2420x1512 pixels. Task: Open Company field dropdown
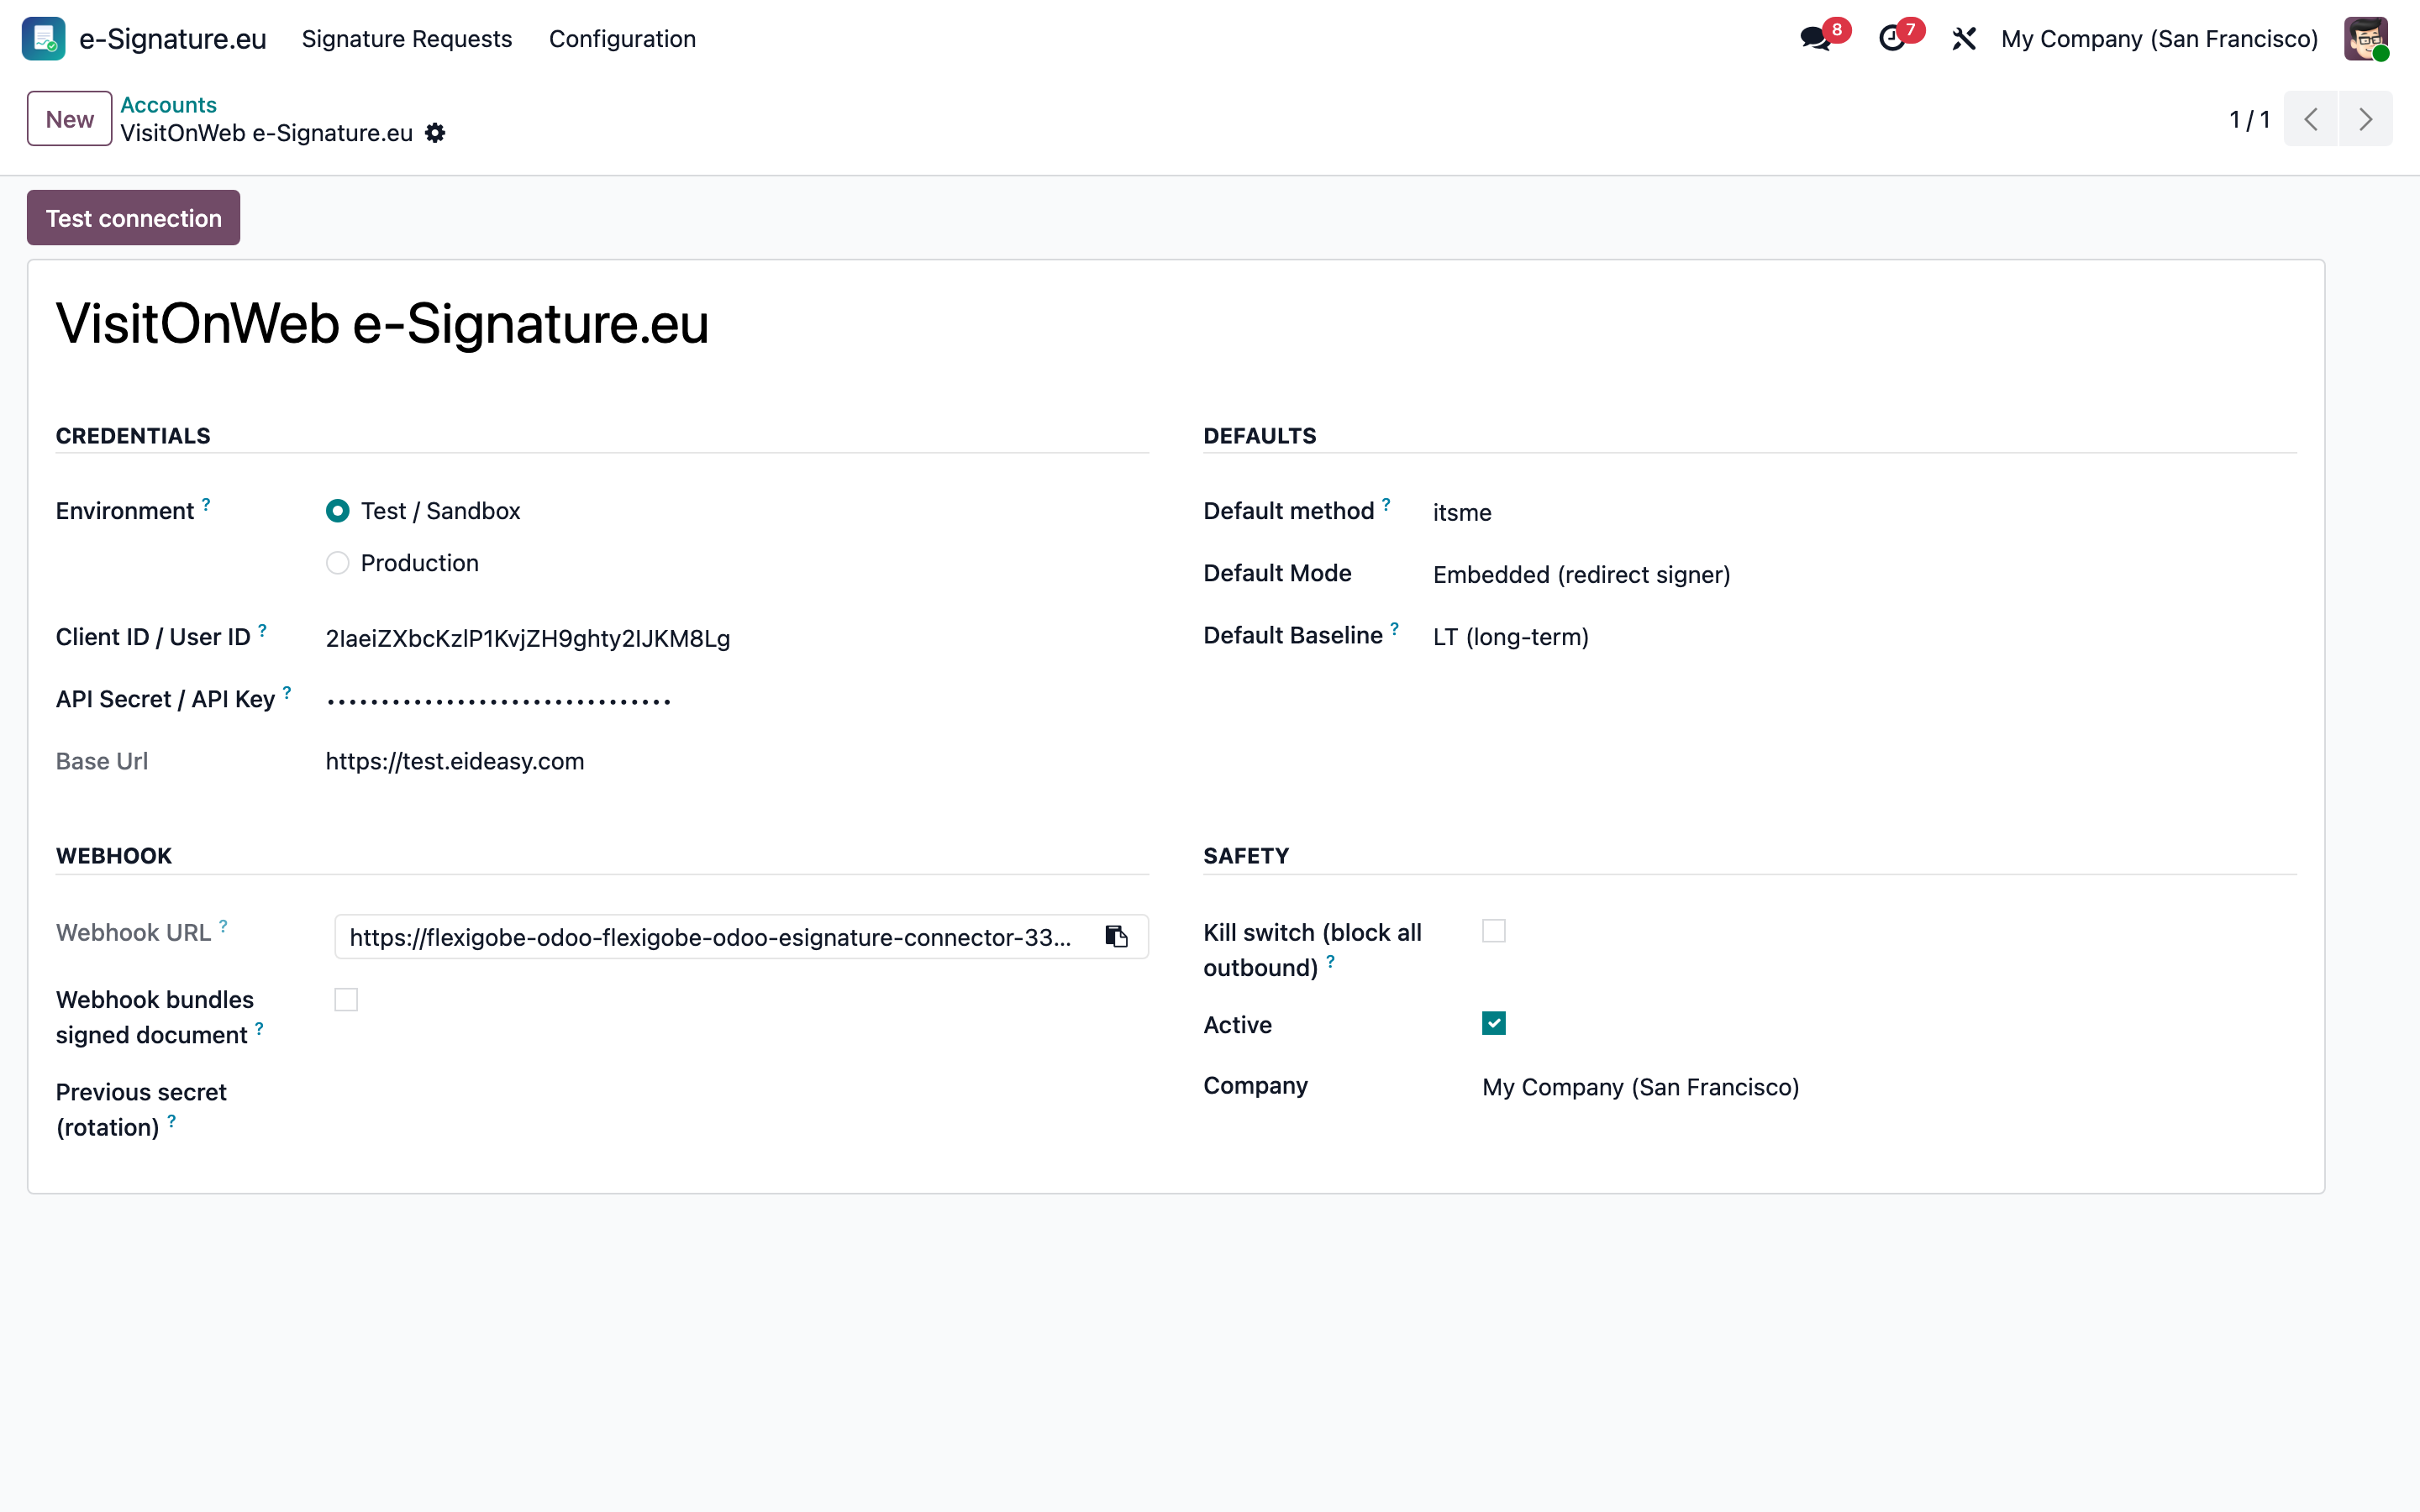[1889, 1087]
